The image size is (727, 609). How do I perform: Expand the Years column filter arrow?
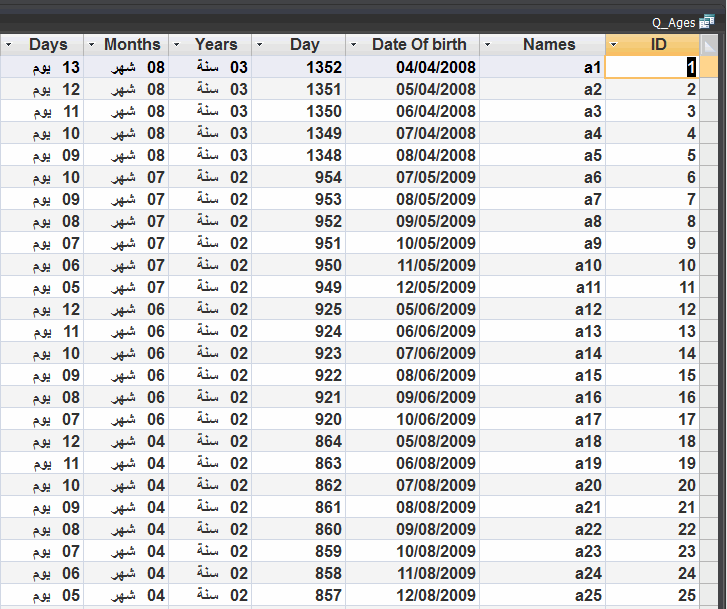tap(176, 45)
